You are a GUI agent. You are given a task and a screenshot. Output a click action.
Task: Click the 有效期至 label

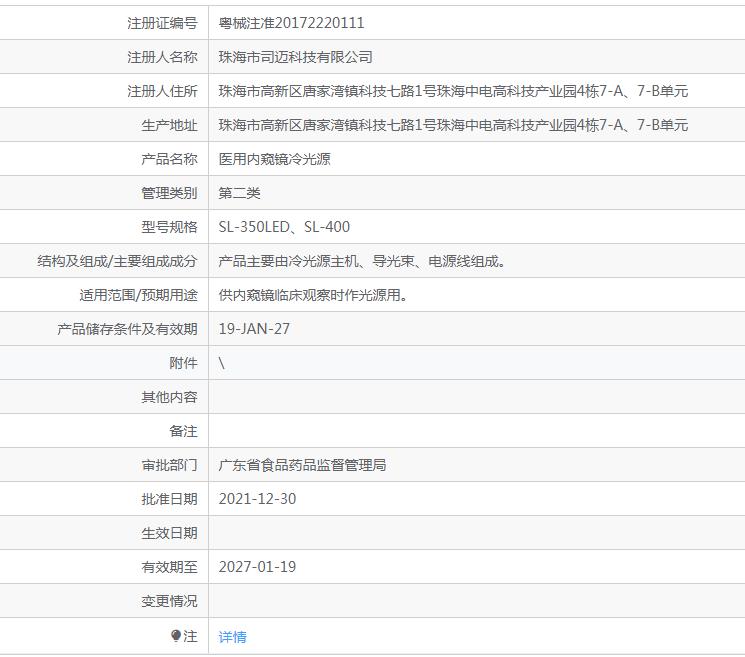click(x=169, y=567)
